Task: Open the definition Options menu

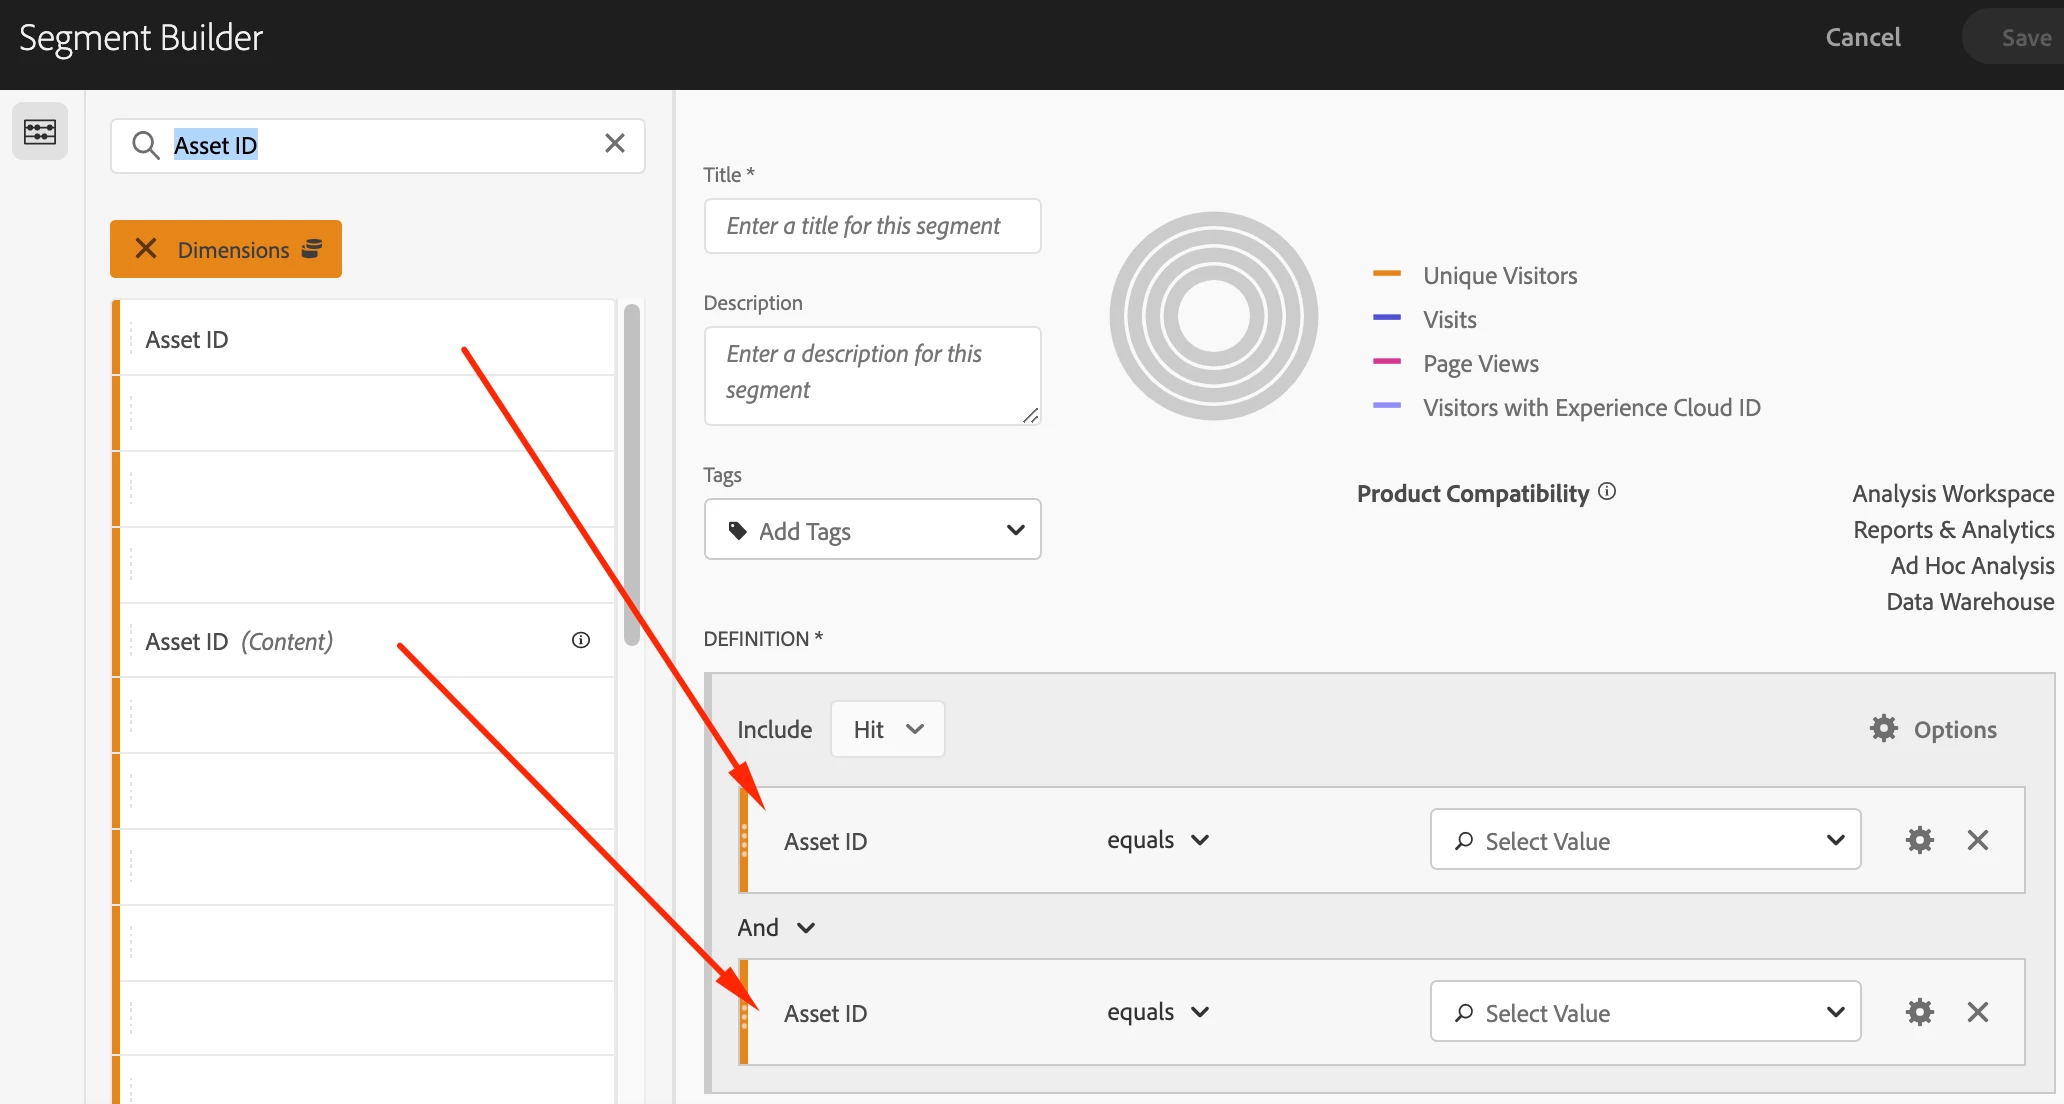Action: coord(1933,729)
